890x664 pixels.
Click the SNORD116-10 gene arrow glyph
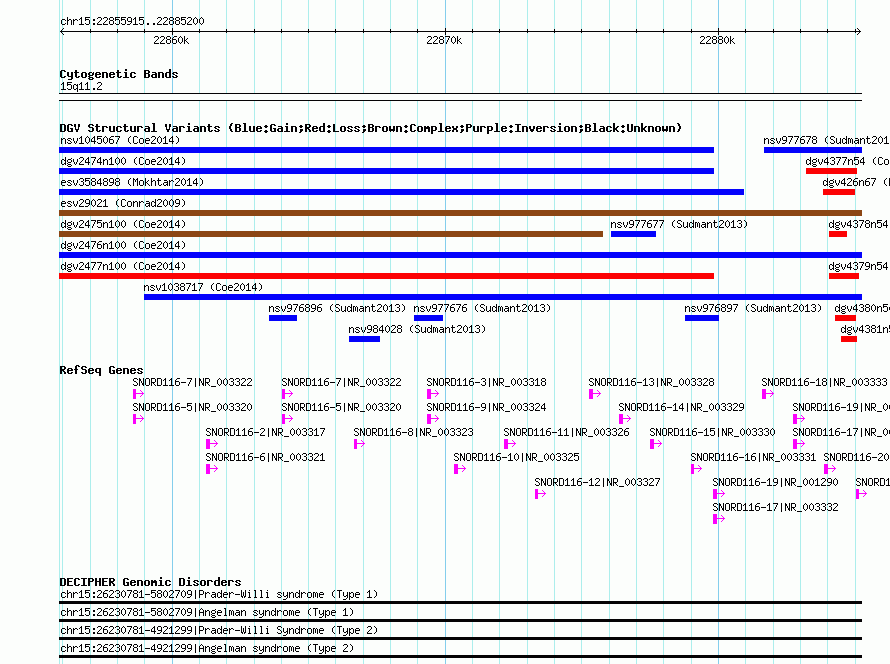(x=460, y=469)
